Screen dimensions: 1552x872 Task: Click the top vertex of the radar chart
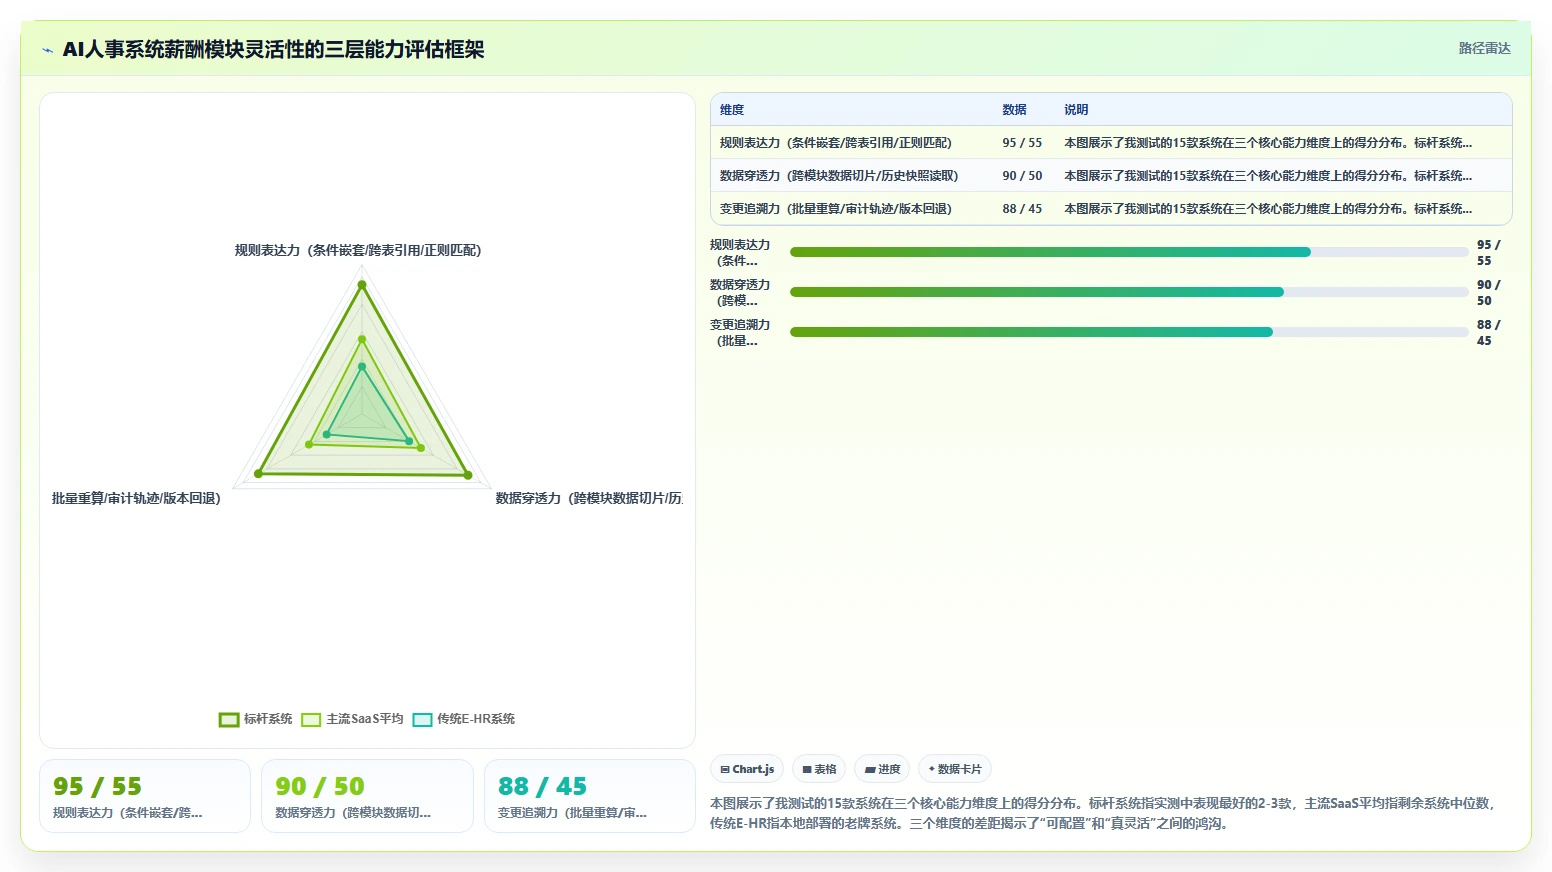362,285
